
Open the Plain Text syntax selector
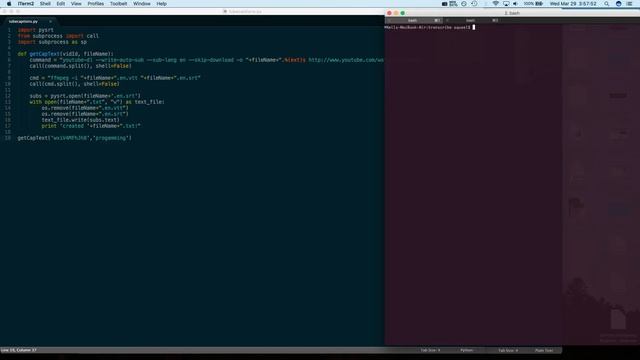544,350
